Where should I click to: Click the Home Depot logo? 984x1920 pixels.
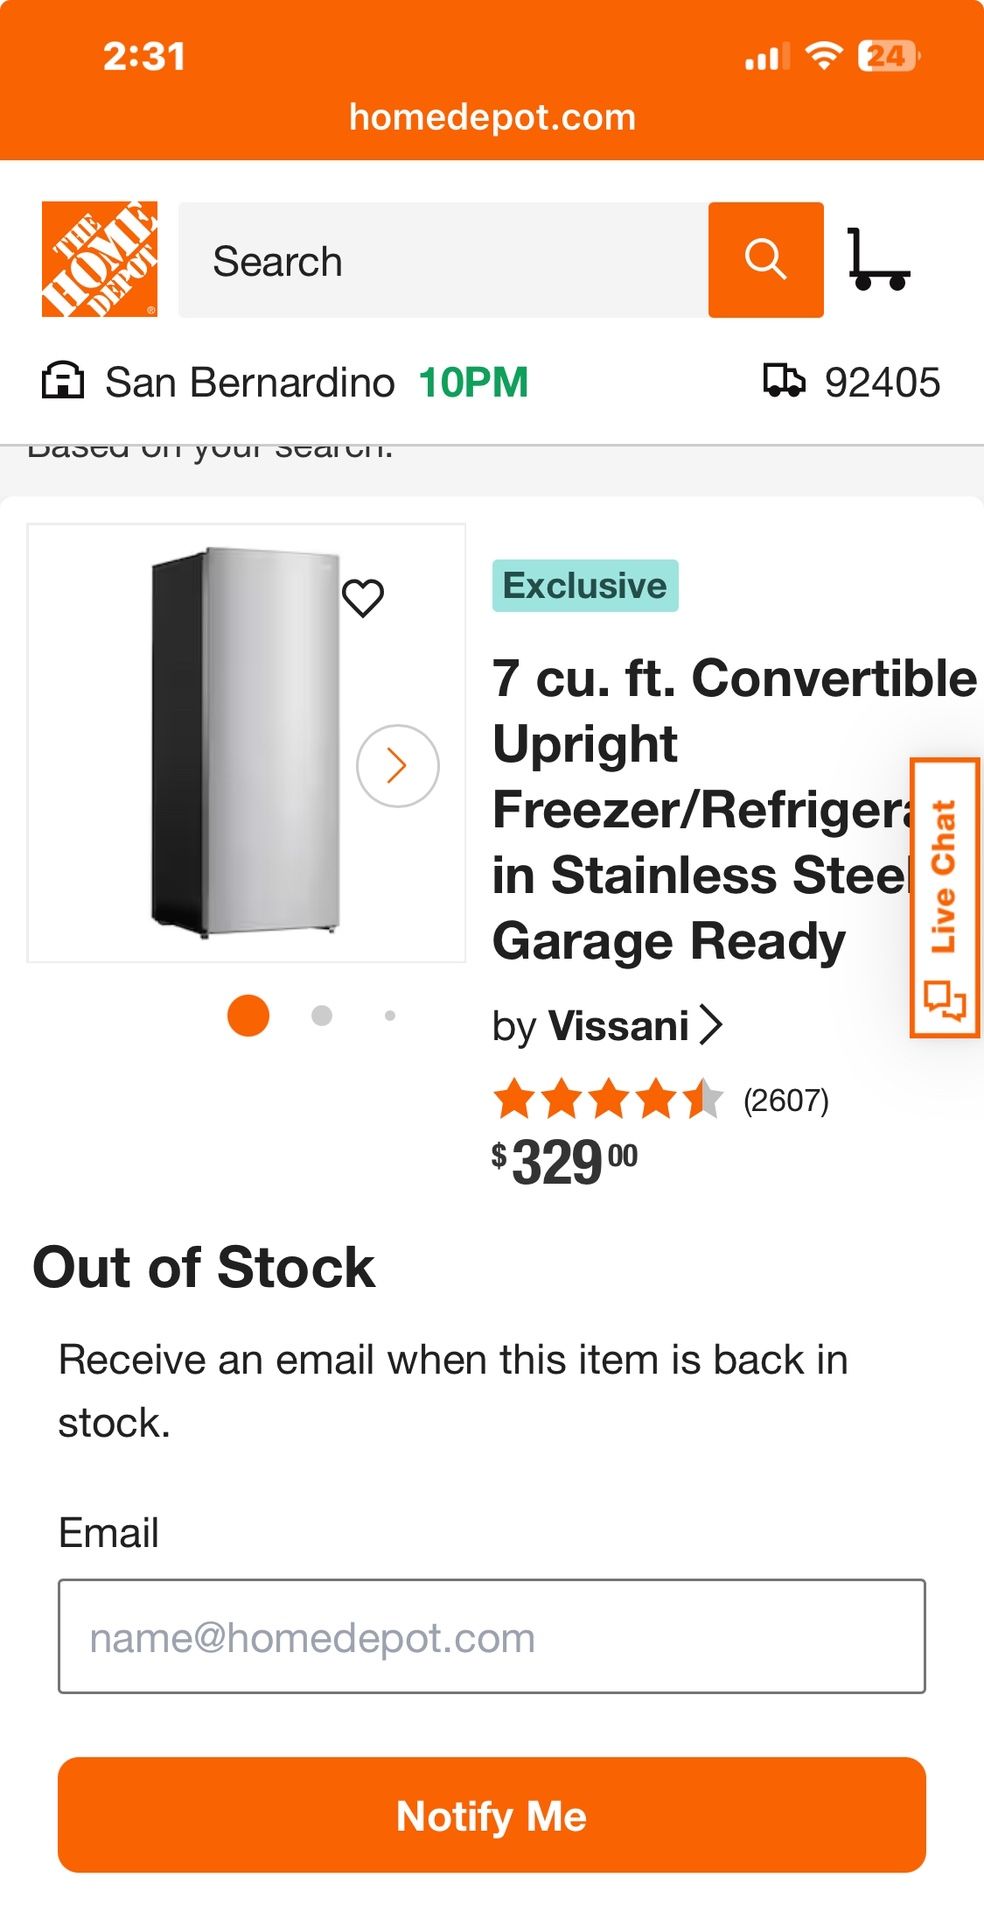[99, 259]
